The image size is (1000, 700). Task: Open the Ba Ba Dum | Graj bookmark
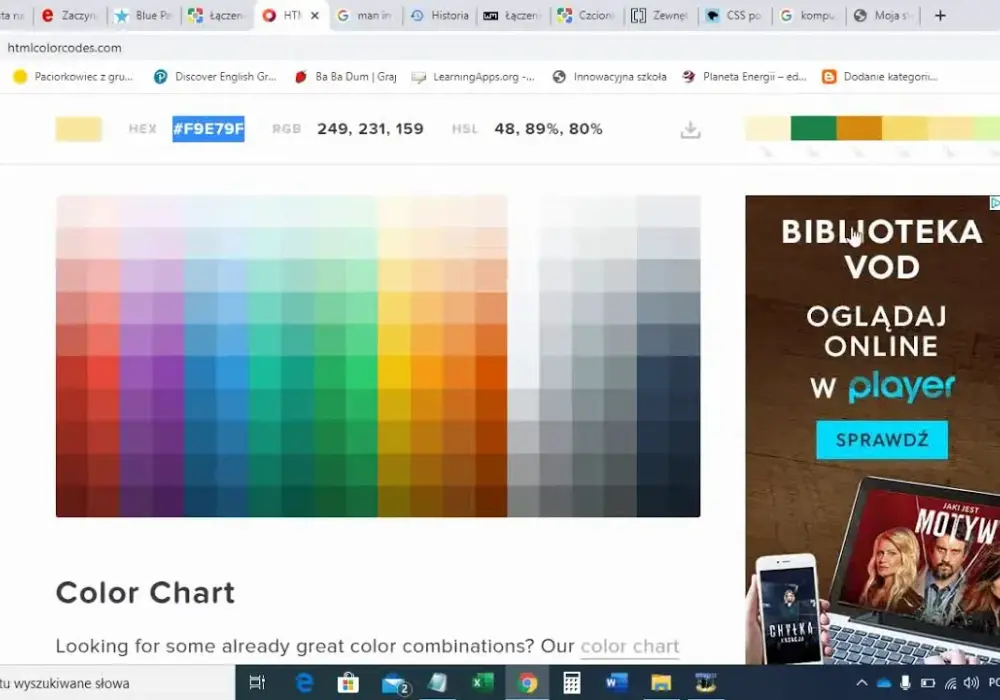(x=346, y=77)
